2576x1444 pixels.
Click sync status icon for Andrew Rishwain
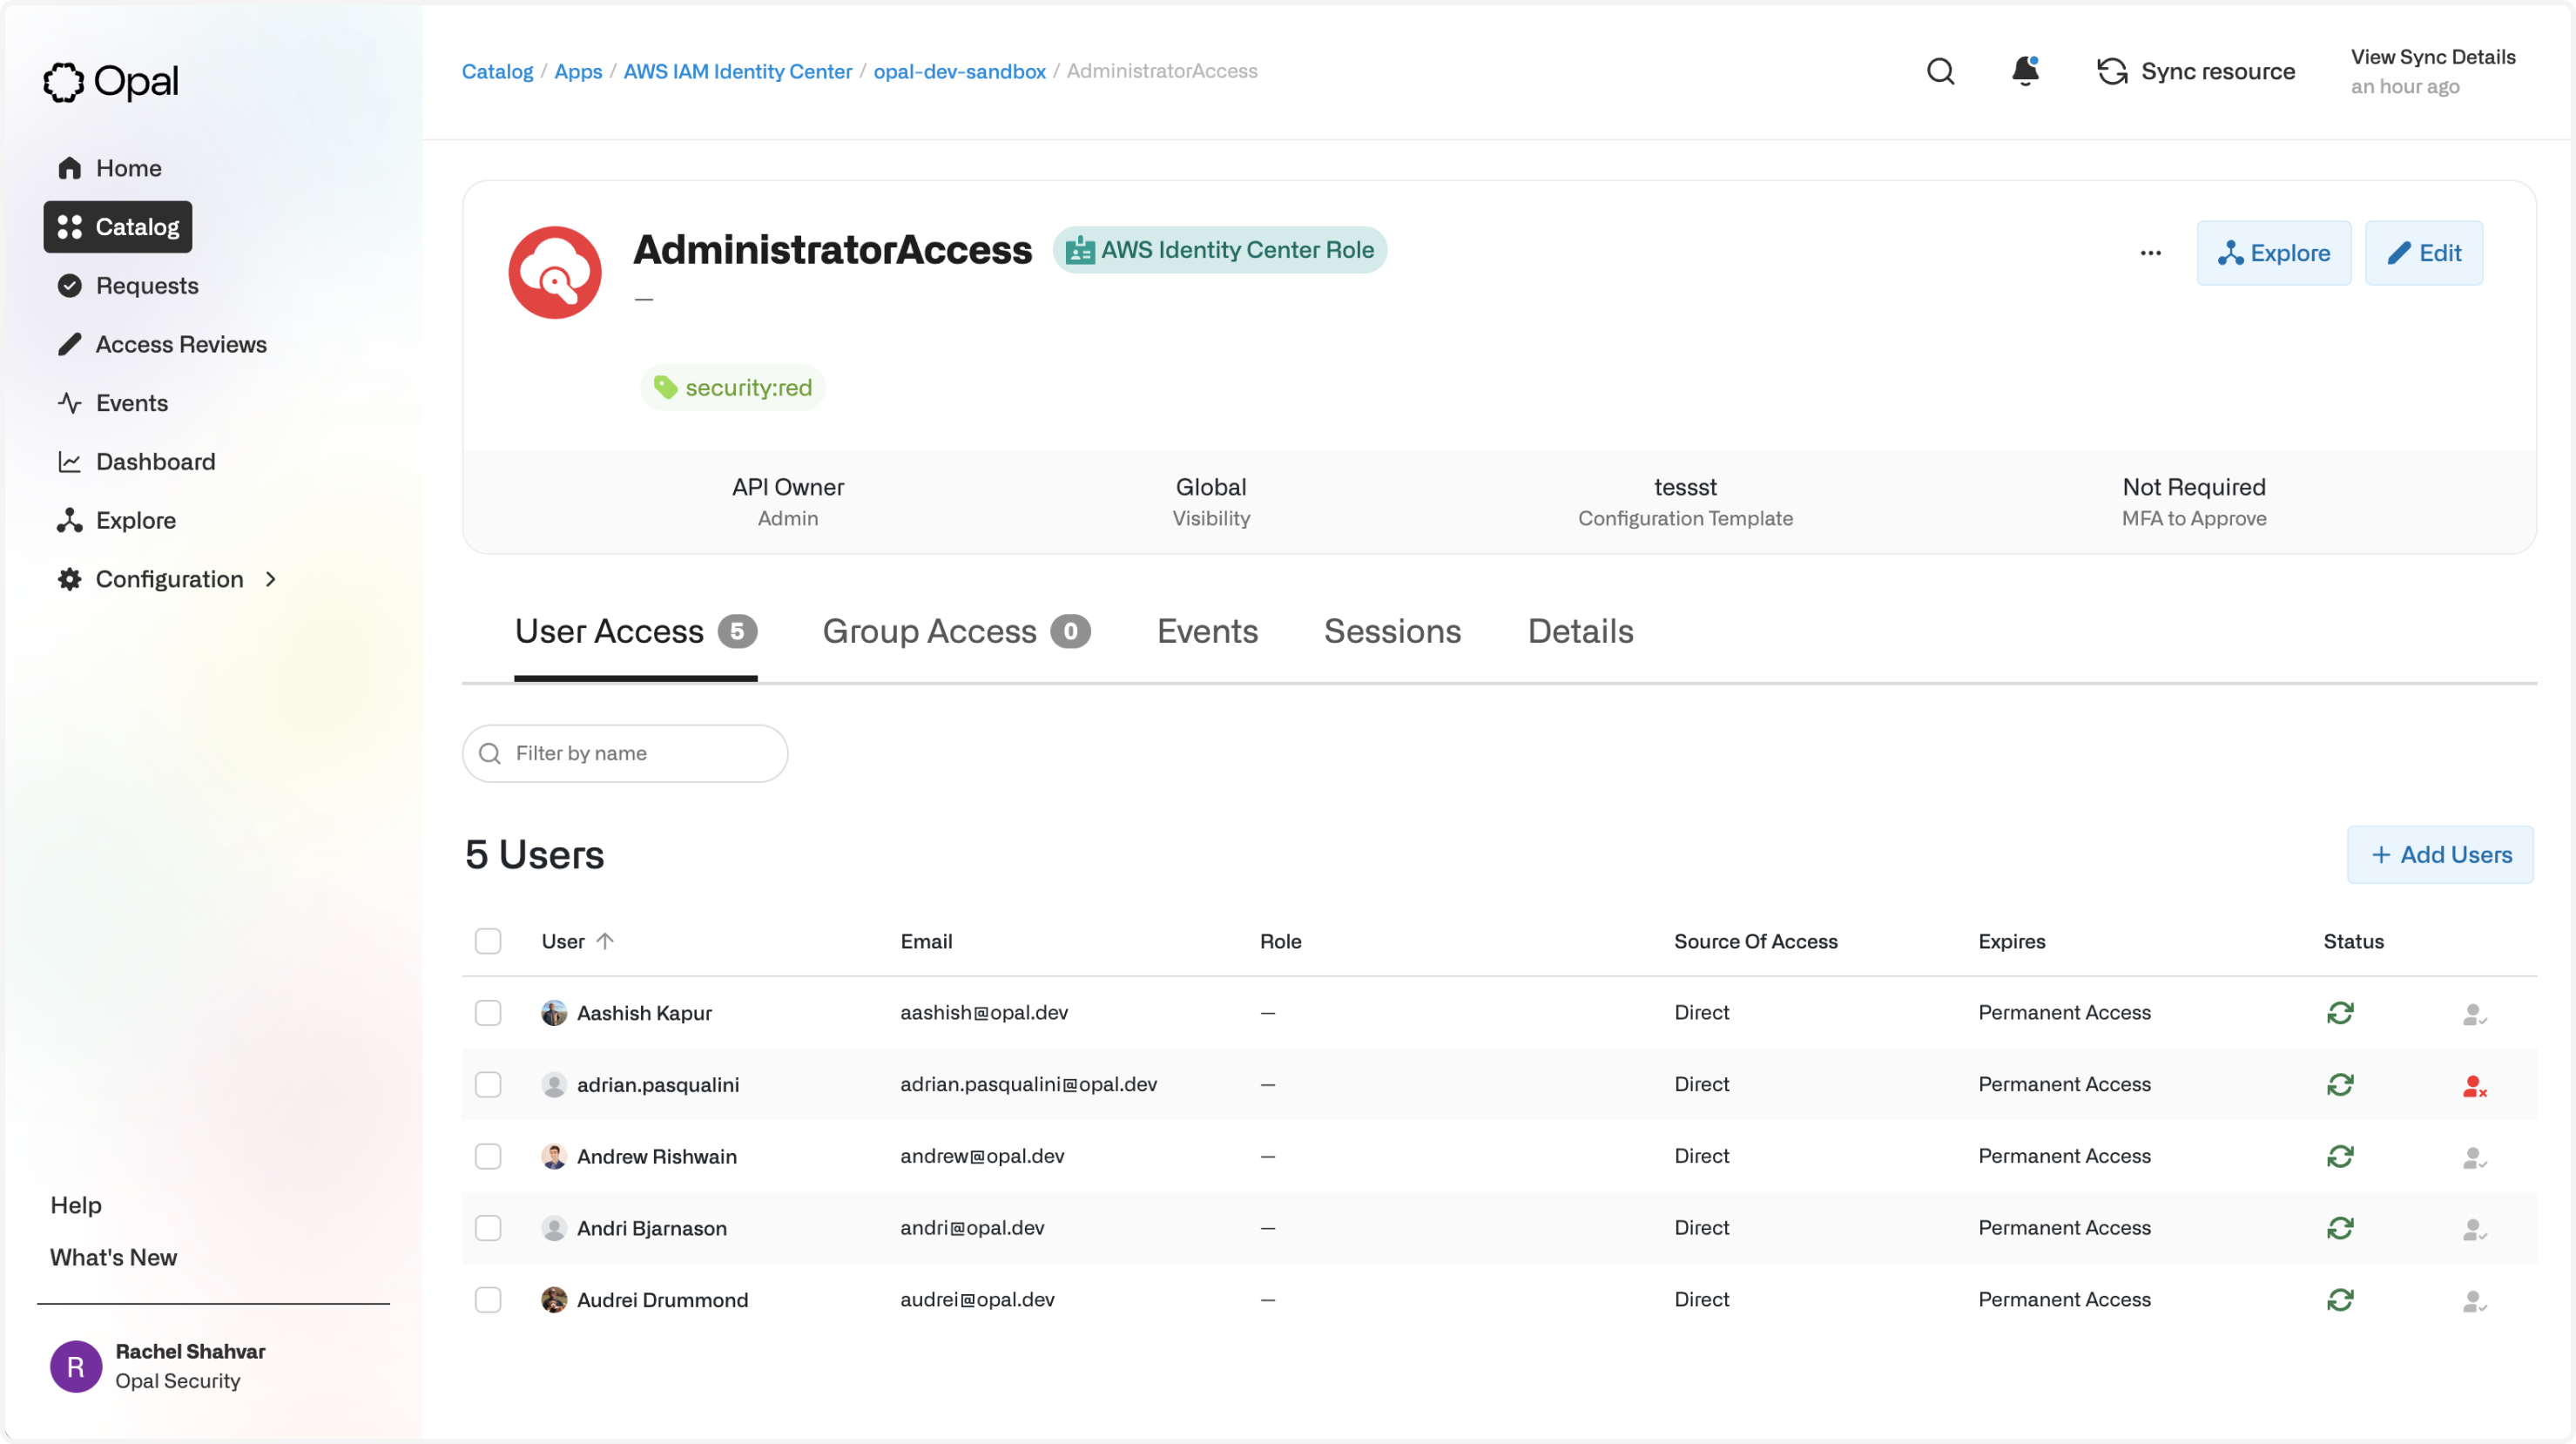pyautogui.click(x=2339, y=1156)
